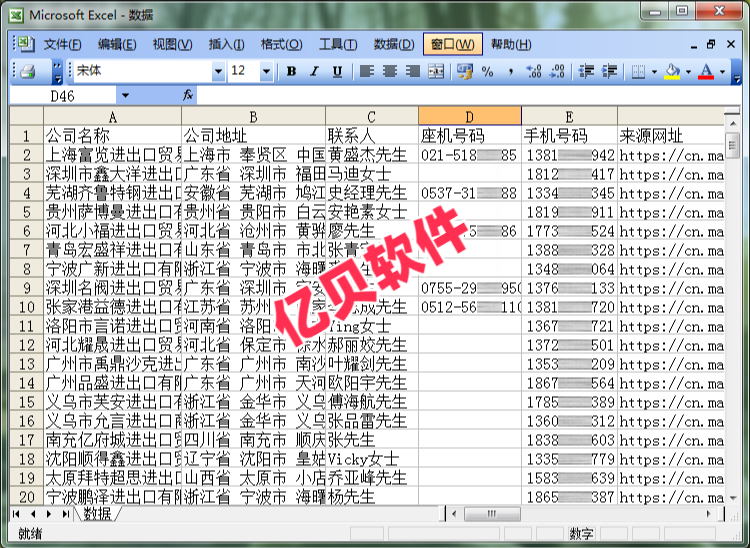Click Name Box showing D46
This screenshot has width=750, height=548.
(x=63, y=96)
